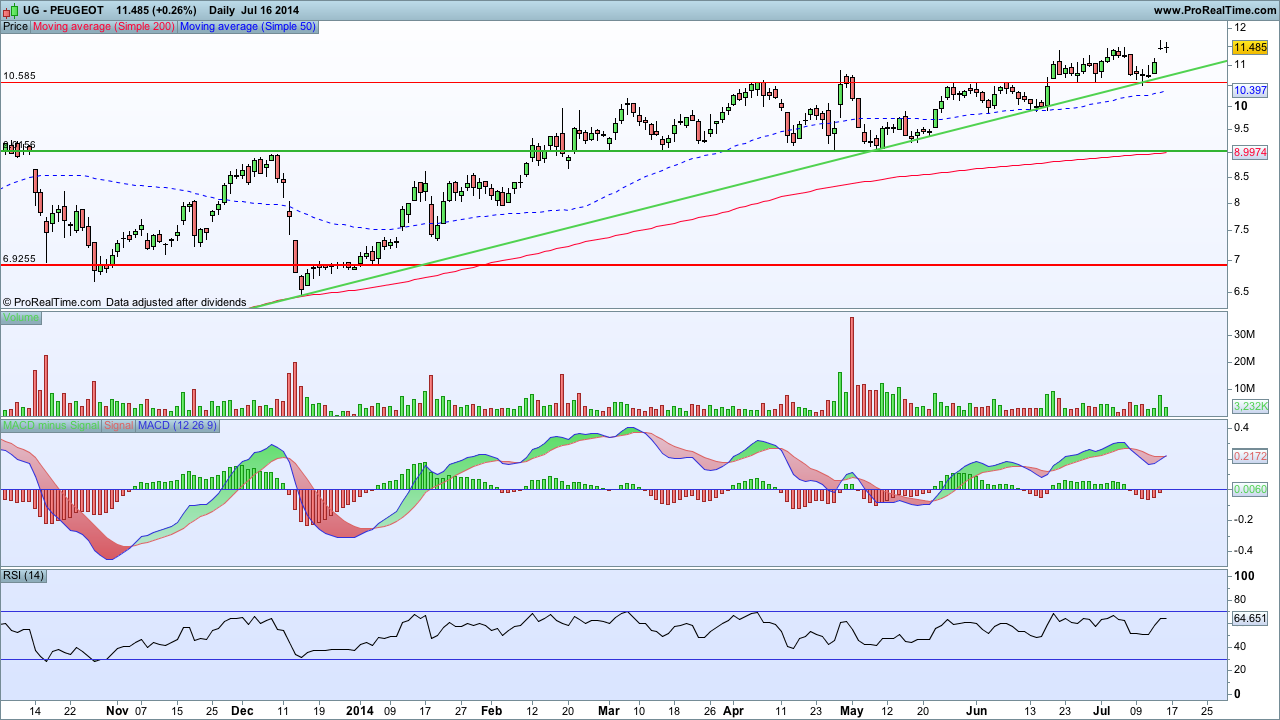1280x720 pixels.
Task: Click the red 8.9974 moving average tag
Action: [1250, 152]
